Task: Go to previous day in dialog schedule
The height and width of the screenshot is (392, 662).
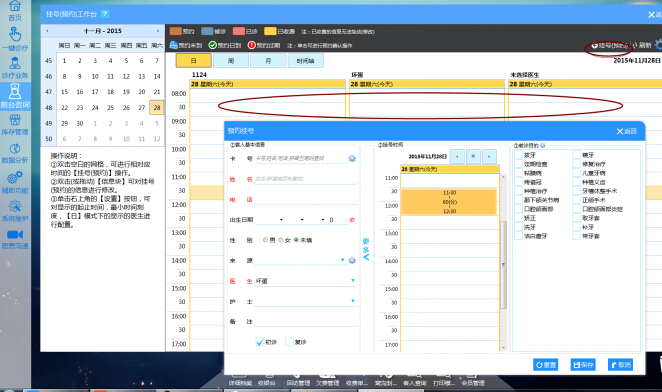Action: coord(457,156)
